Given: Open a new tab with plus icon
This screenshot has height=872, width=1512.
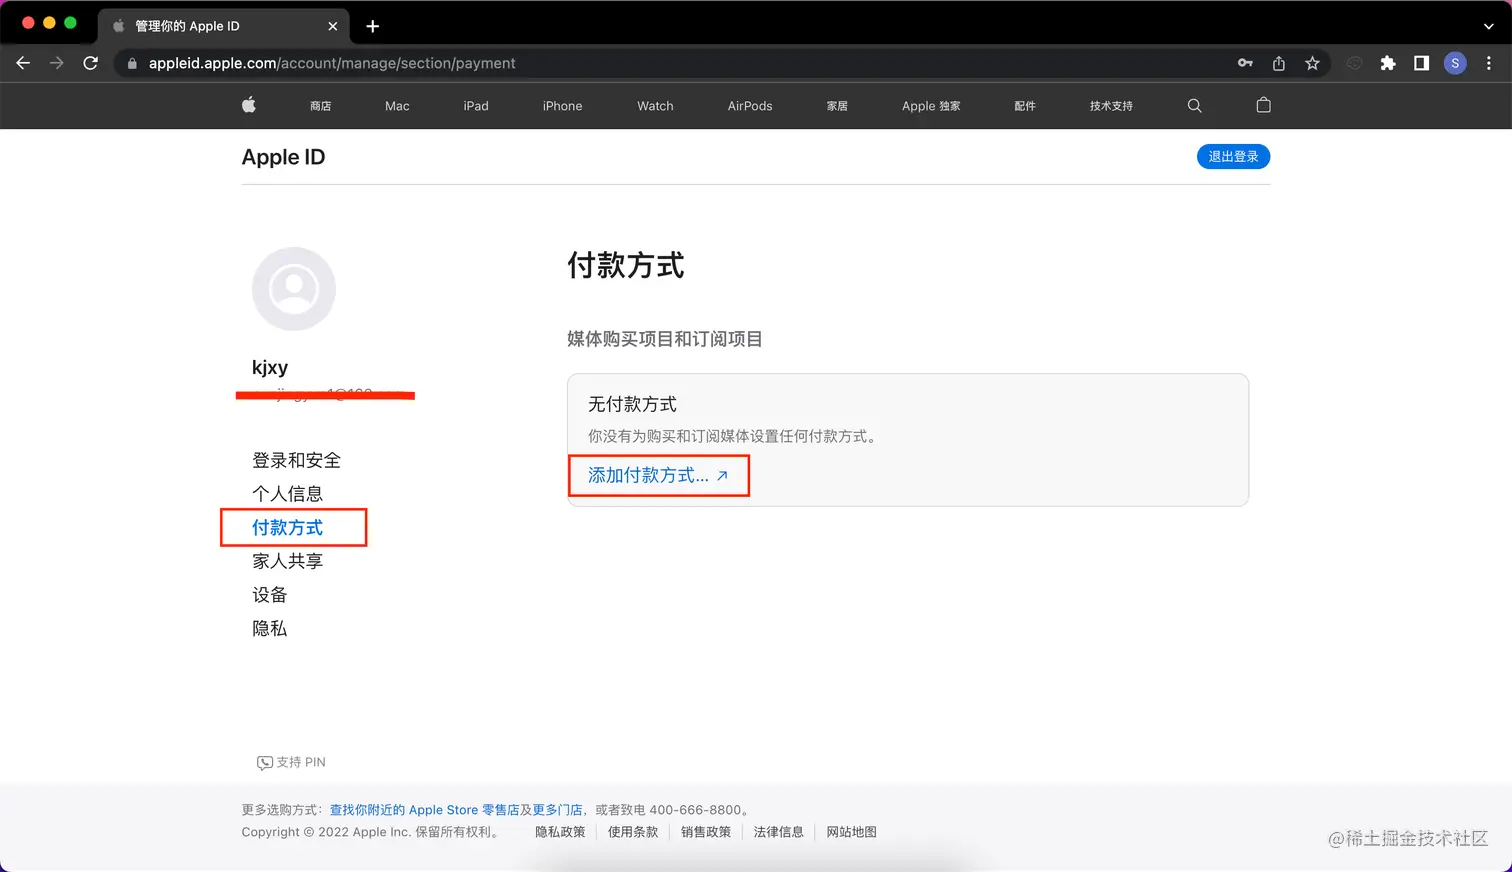Looking at the screenshot, I should point(373,26).
